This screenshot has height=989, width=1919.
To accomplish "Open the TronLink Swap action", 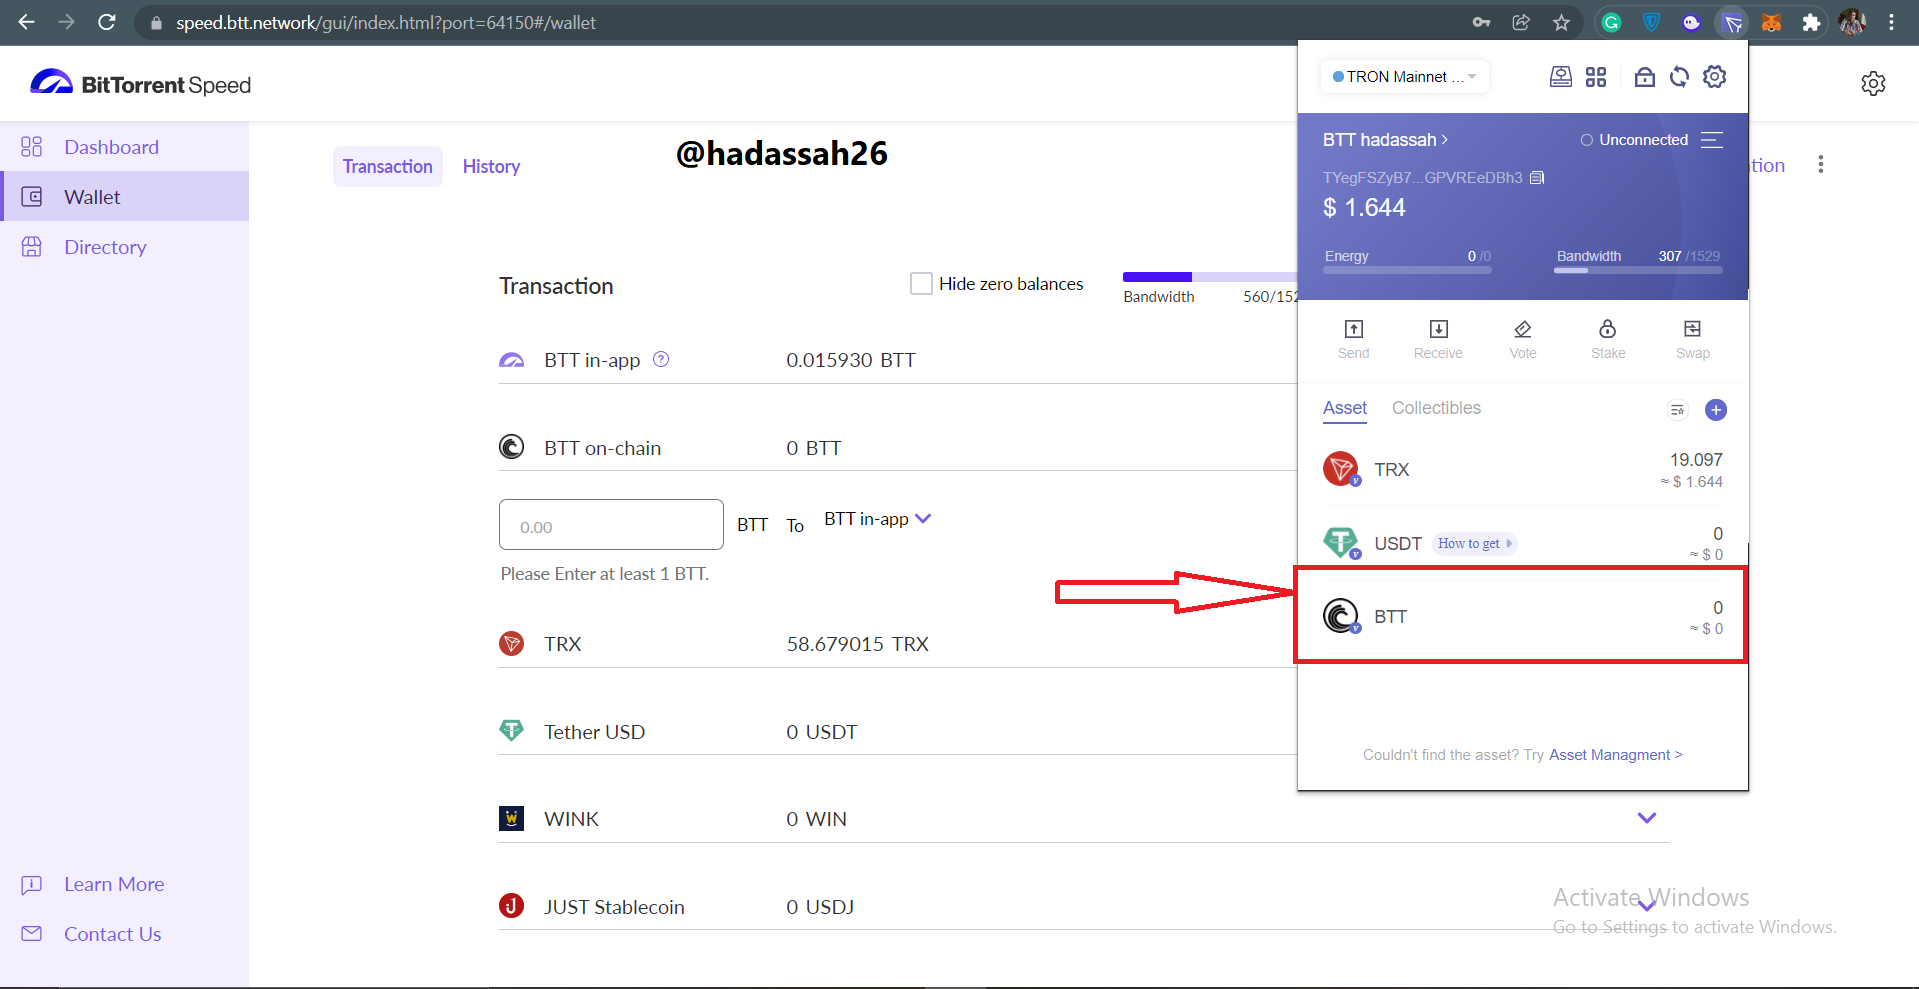I will 1692,339.
